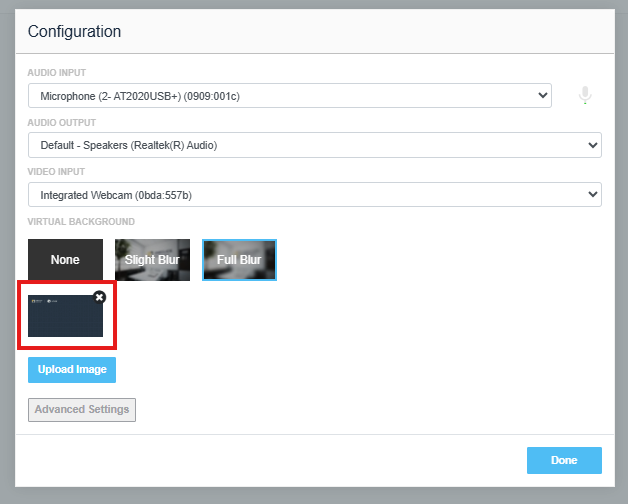Screen dimensions: 628x504
Task: Remove the uploaded background image
Action: (99, 297)
